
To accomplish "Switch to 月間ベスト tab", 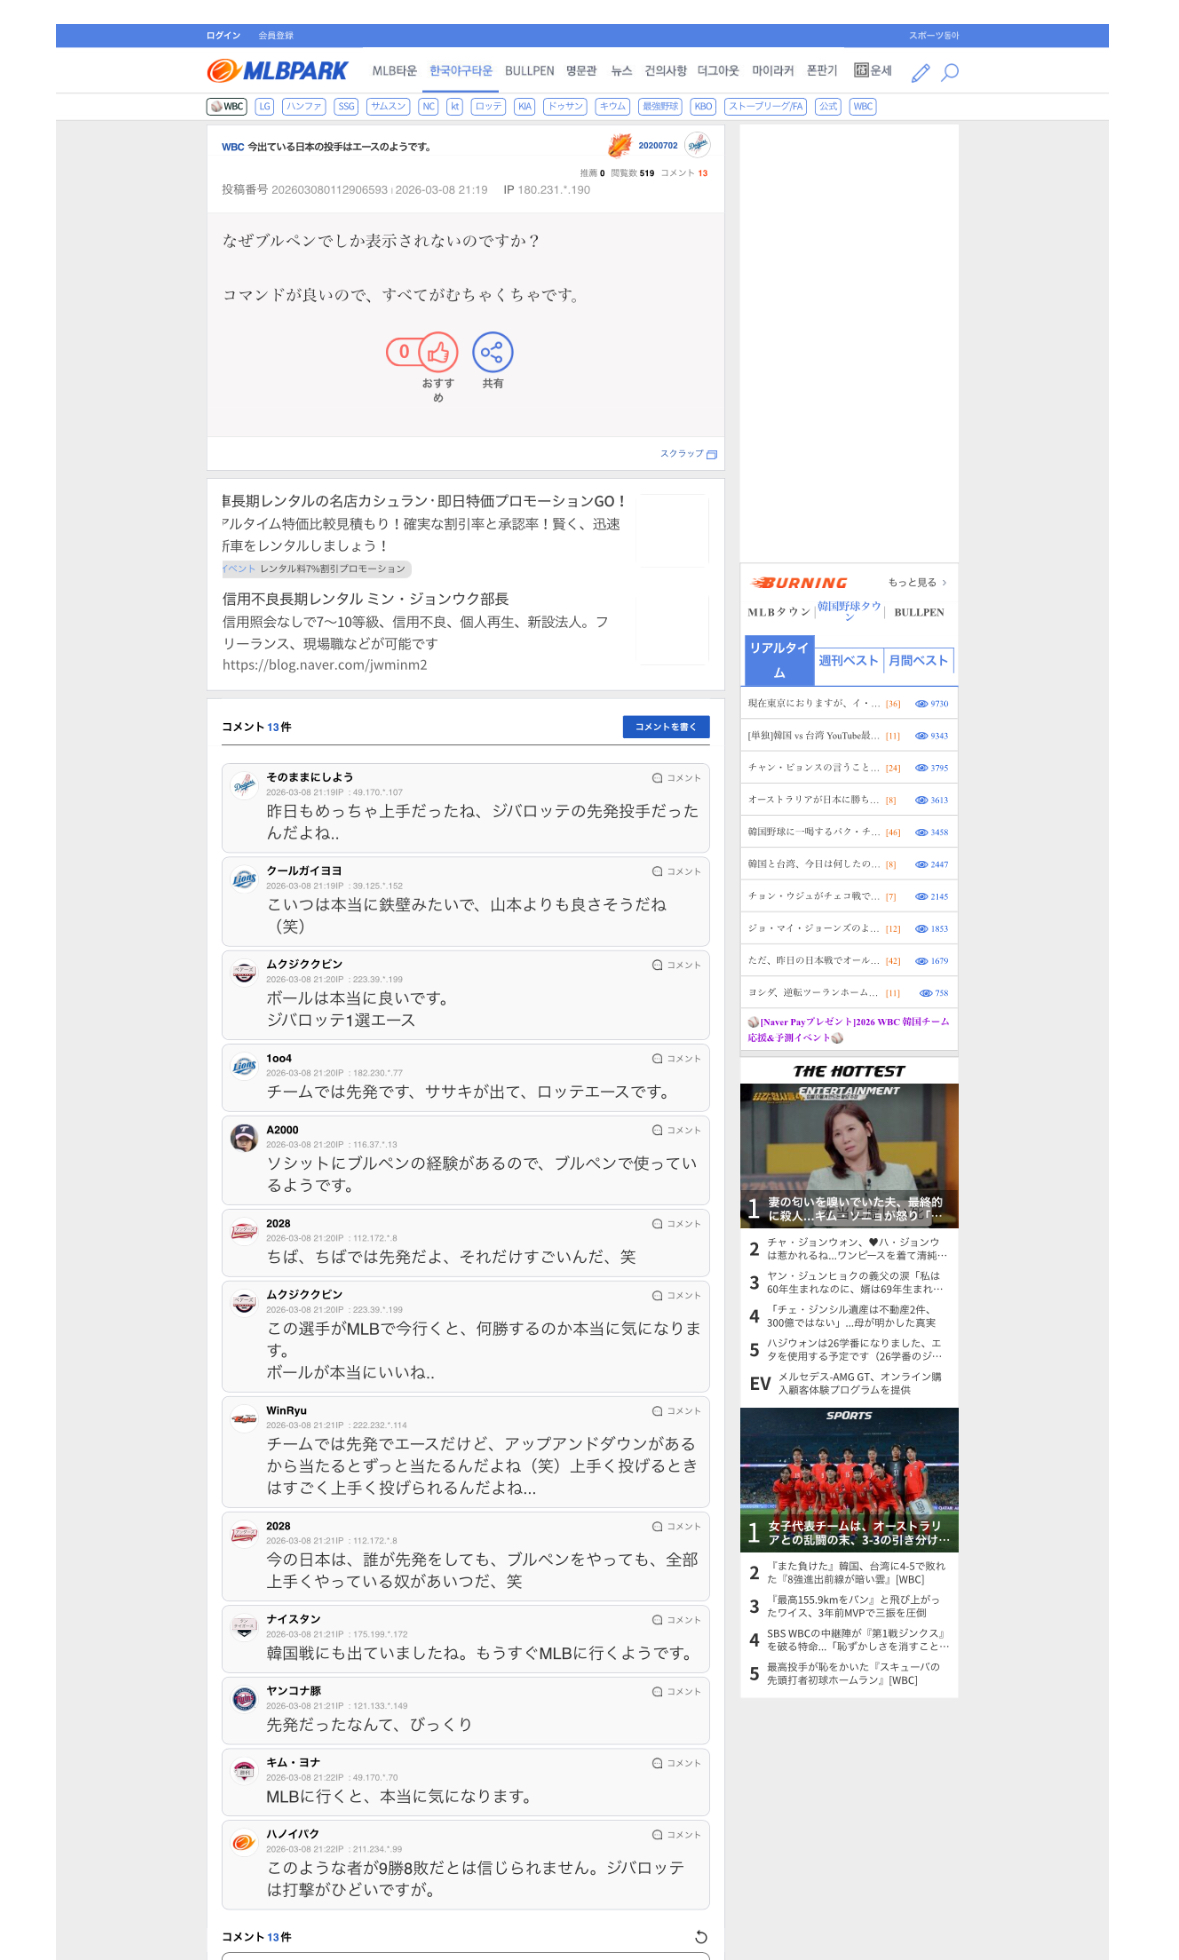I will [917, 661].
